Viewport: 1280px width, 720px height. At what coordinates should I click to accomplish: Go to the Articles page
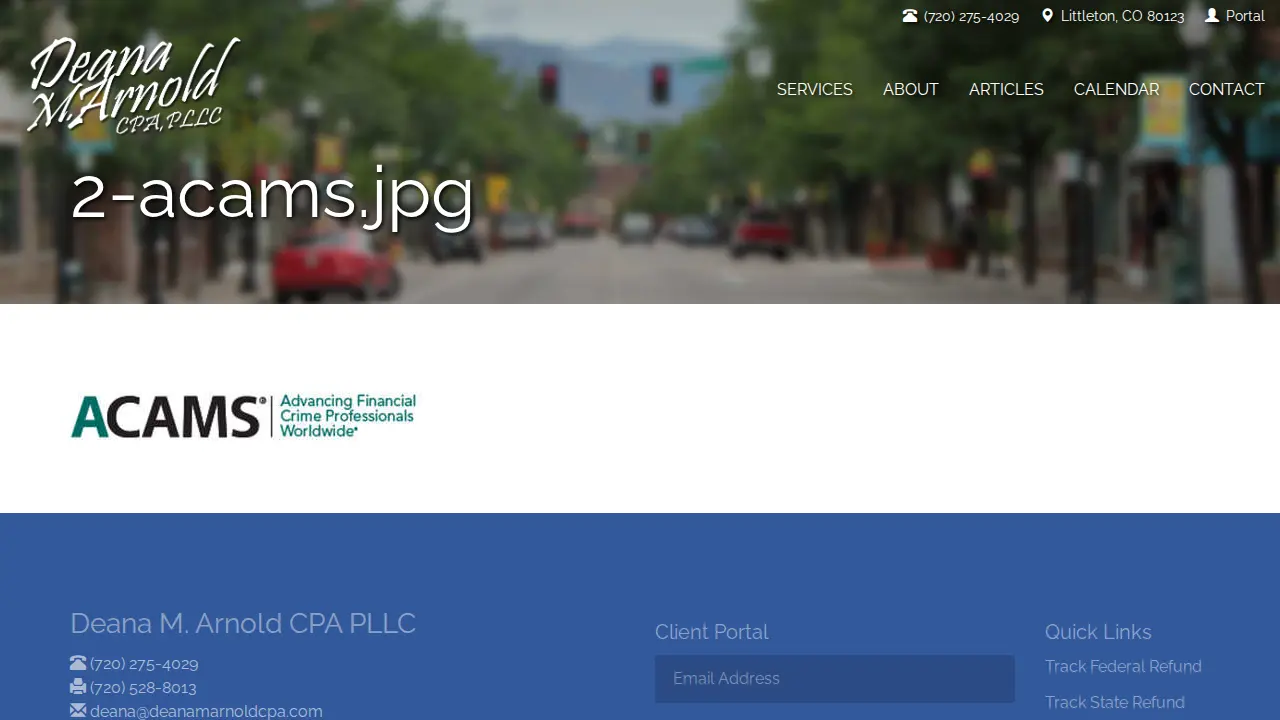[x=1006, y=90]
